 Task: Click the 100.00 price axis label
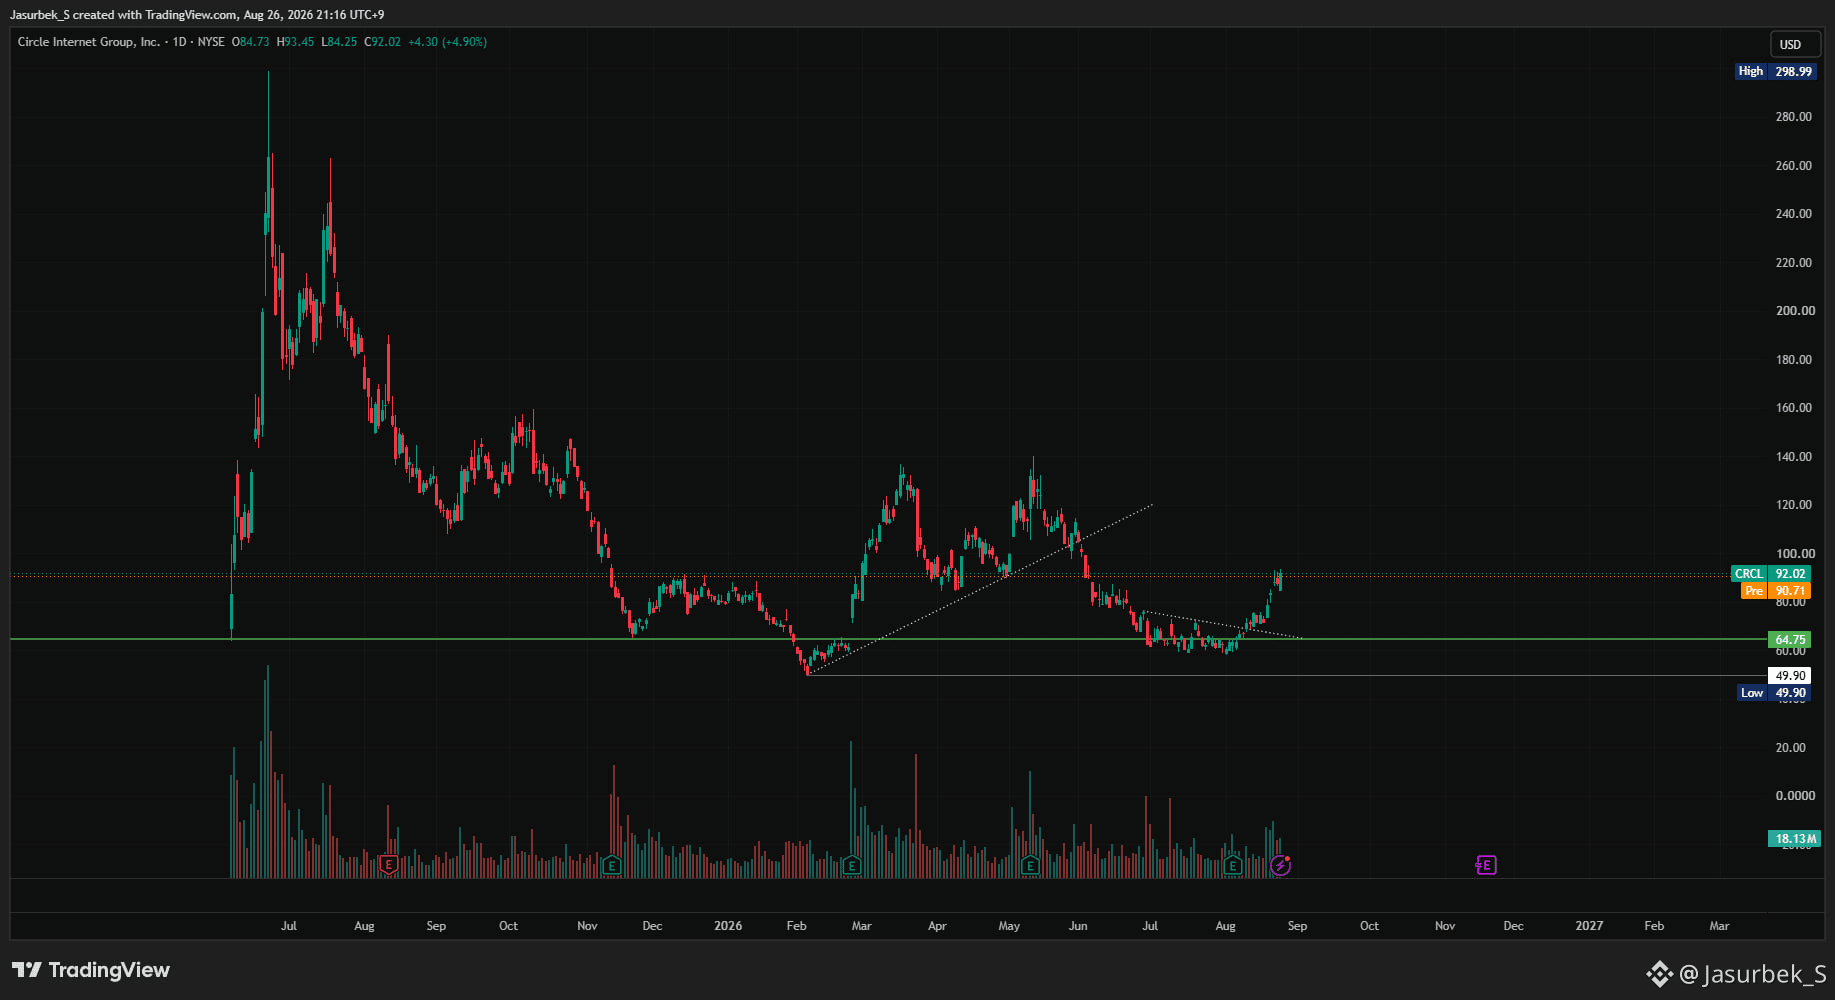point(1795,554)
